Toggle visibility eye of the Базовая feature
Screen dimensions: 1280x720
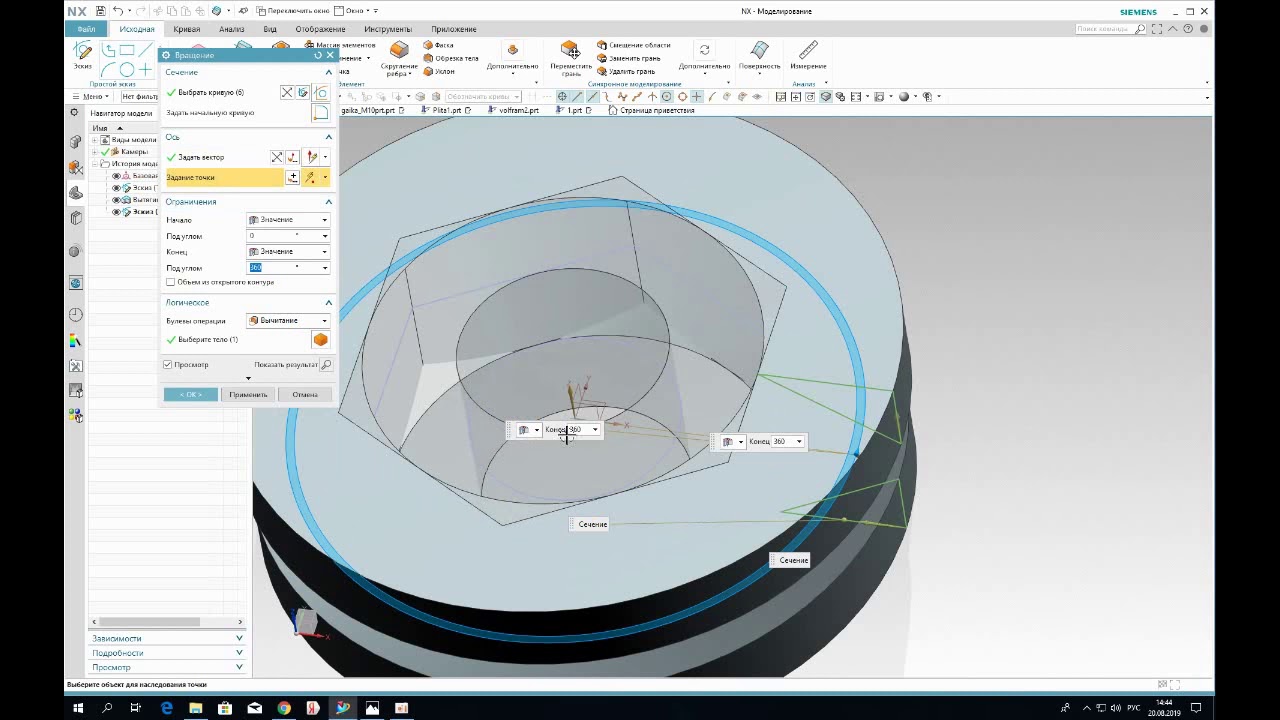(116, 176)
